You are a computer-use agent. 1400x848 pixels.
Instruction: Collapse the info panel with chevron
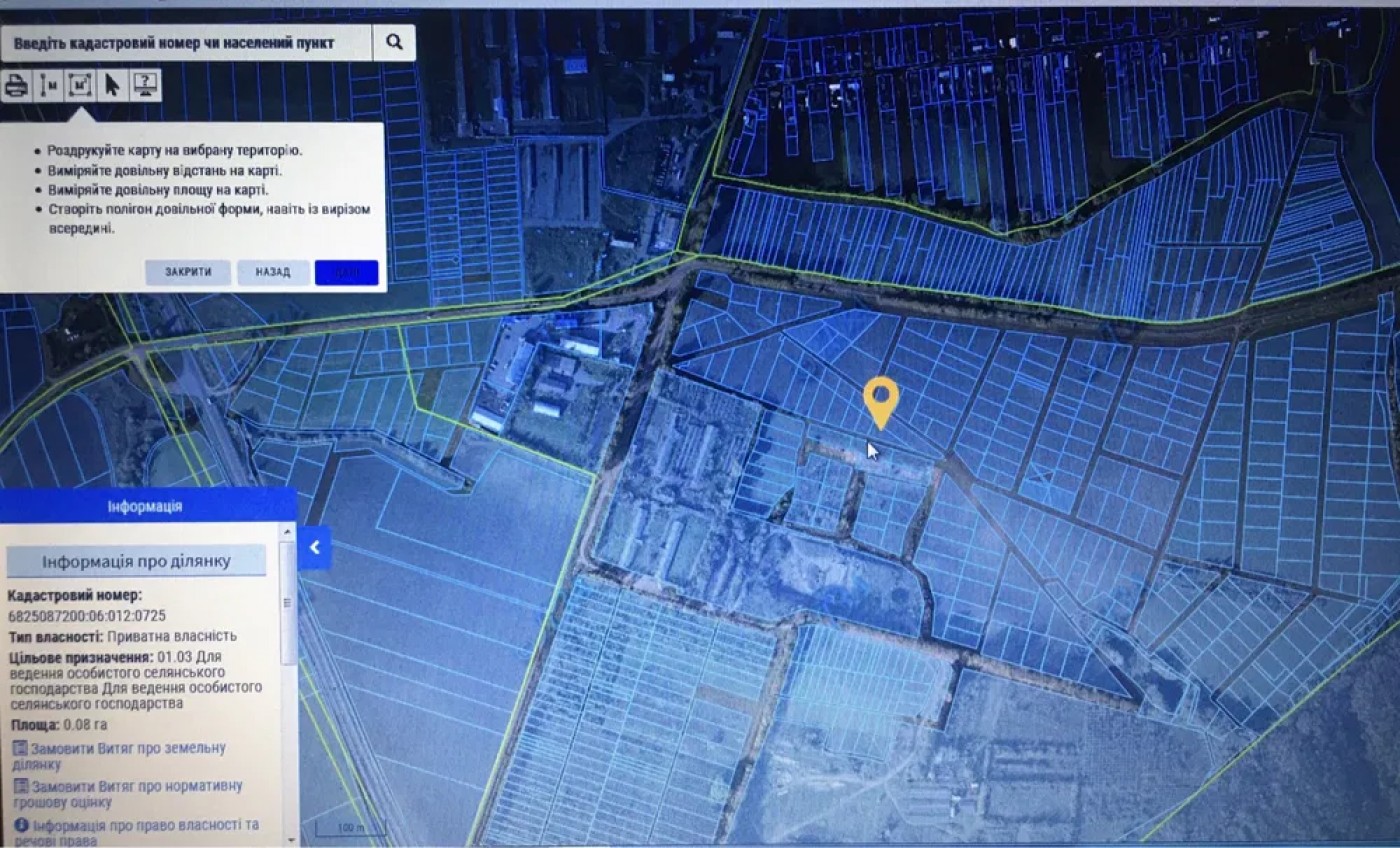314,547
